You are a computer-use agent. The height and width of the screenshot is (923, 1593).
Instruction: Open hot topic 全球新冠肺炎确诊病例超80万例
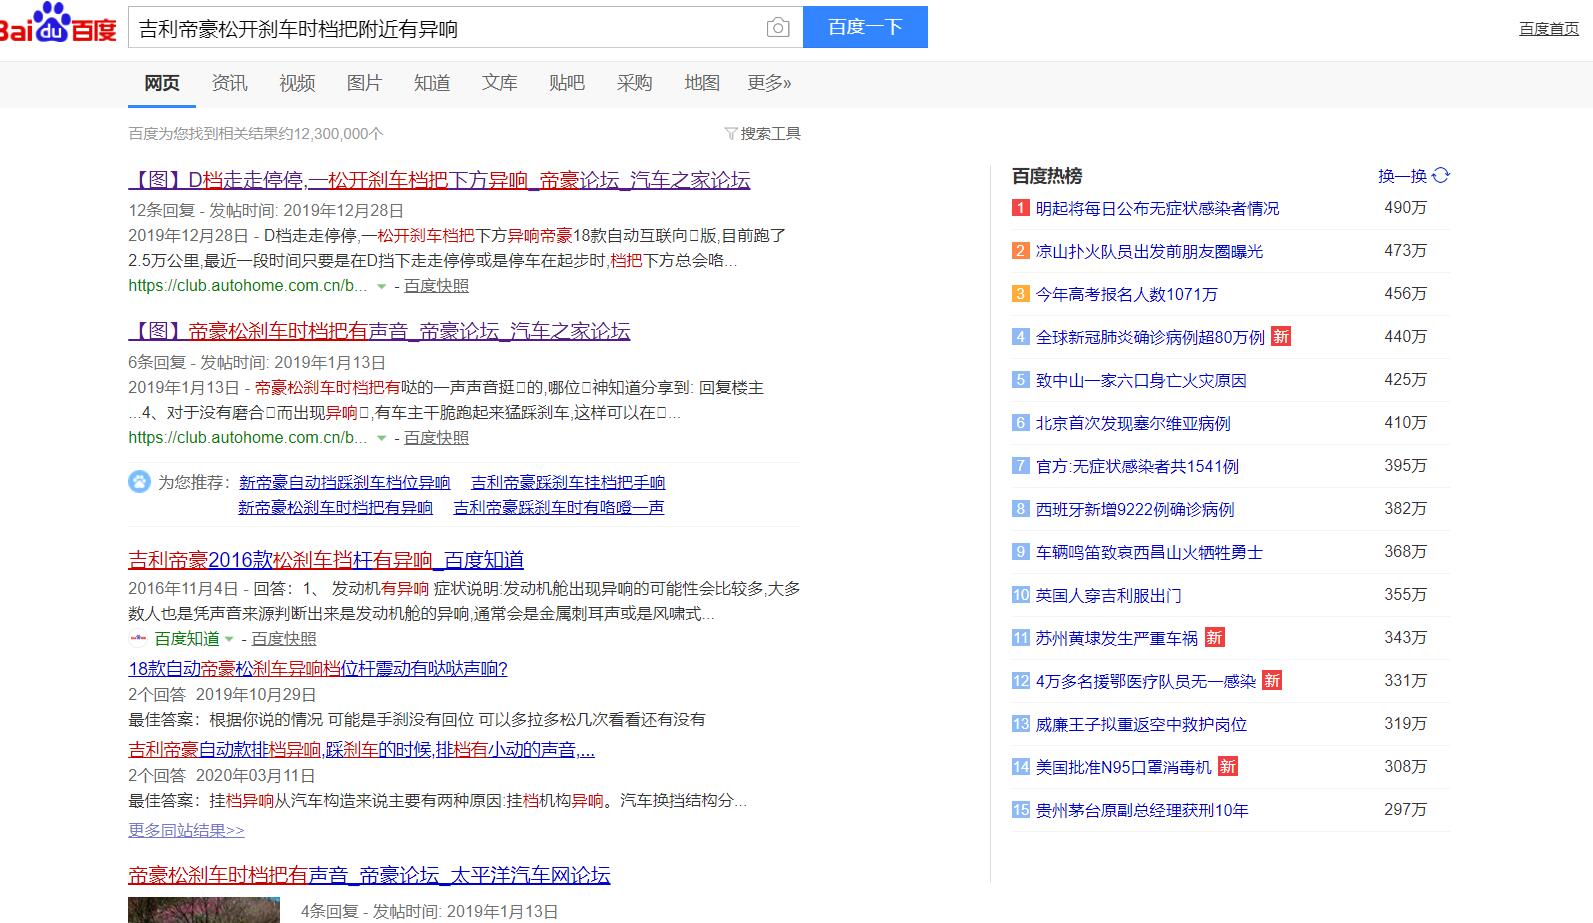[1150, 337]
